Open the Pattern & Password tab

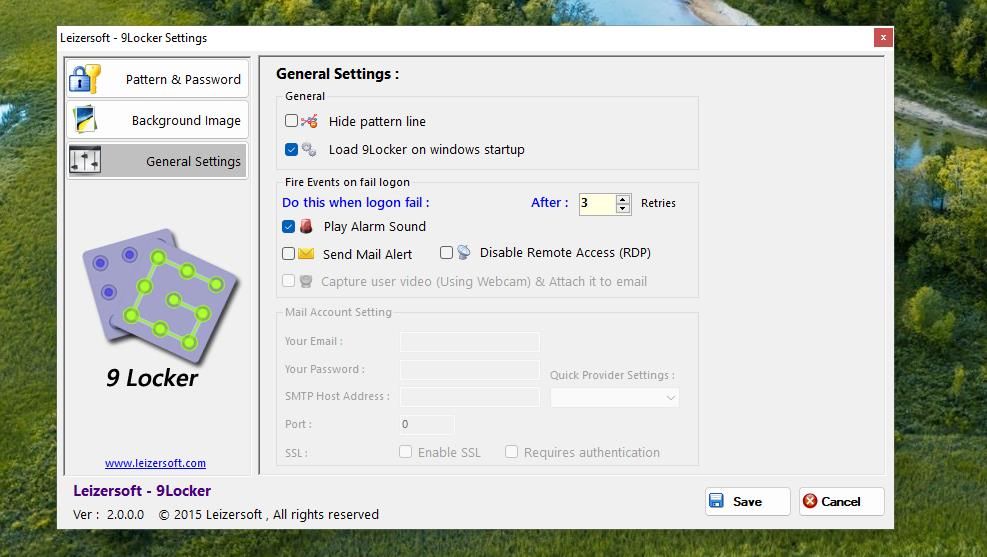[157, 79]
